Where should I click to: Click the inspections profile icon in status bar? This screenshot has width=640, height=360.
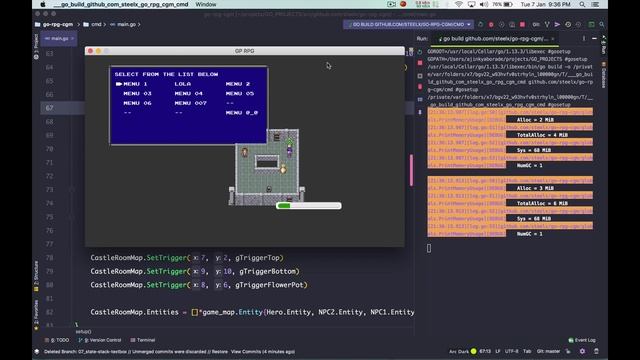click(x=582, y=351)
